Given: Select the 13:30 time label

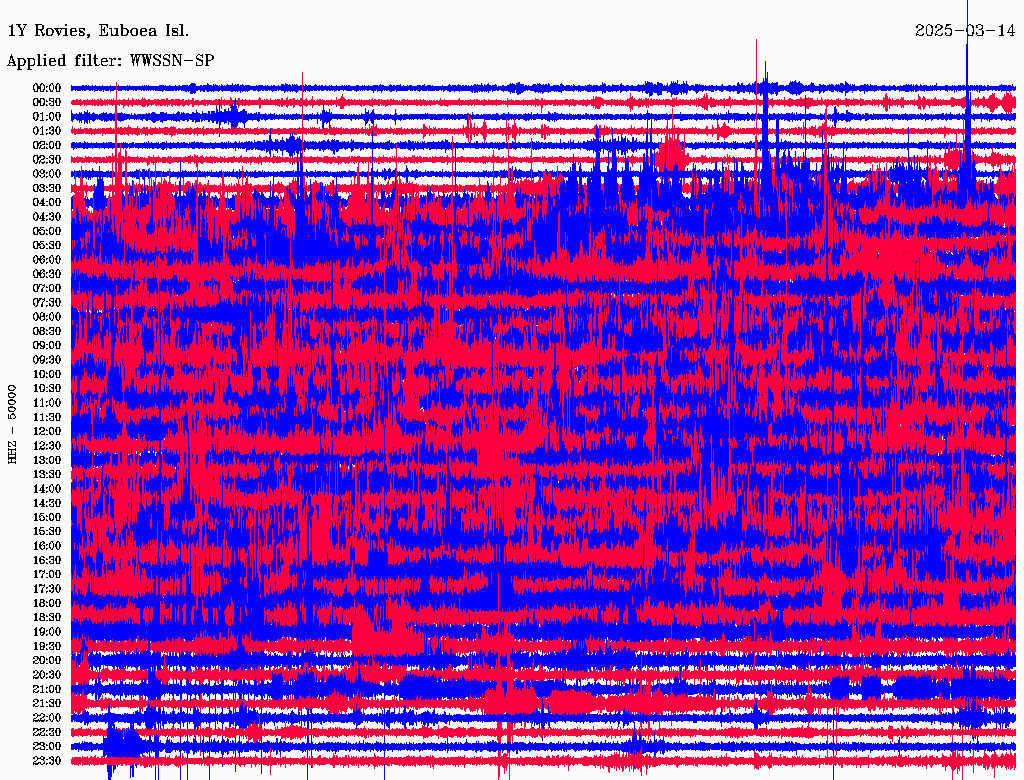Looking at the screenshot, I should pos(46,475).
